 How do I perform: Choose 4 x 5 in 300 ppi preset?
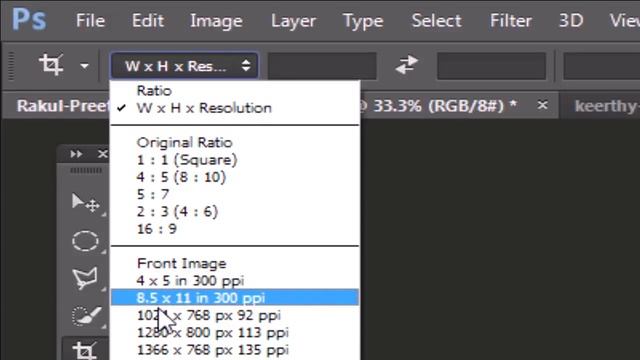[235, 281]
